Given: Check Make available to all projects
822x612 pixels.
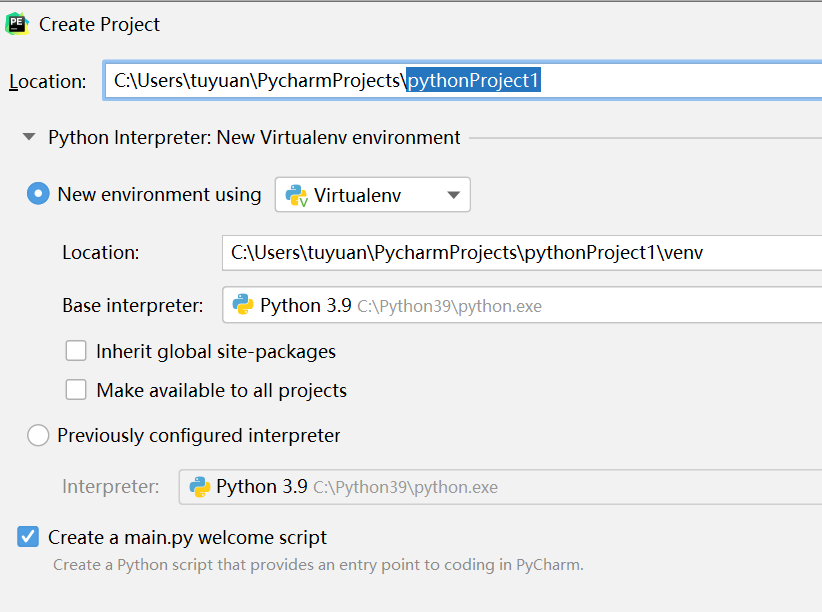Looking at the screenshot, I should click(76, 390).
